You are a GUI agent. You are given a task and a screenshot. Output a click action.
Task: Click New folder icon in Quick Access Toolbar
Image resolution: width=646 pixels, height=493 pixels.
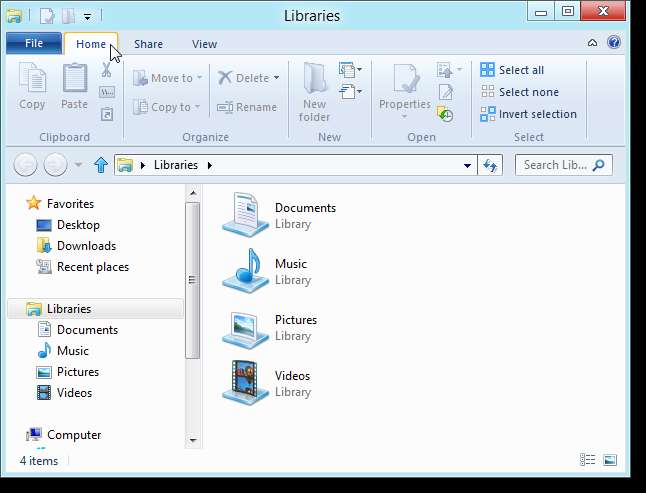coord(68,16)
